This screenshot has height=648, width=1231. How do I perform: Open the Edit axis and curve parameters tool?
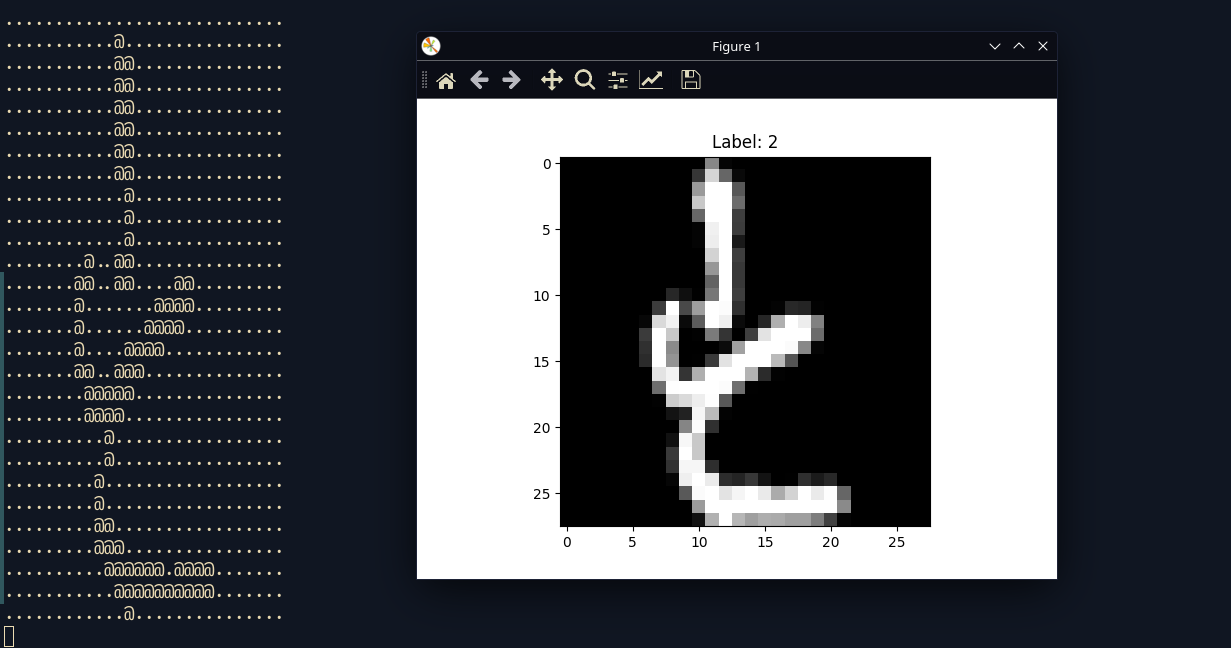coord(651,80)
